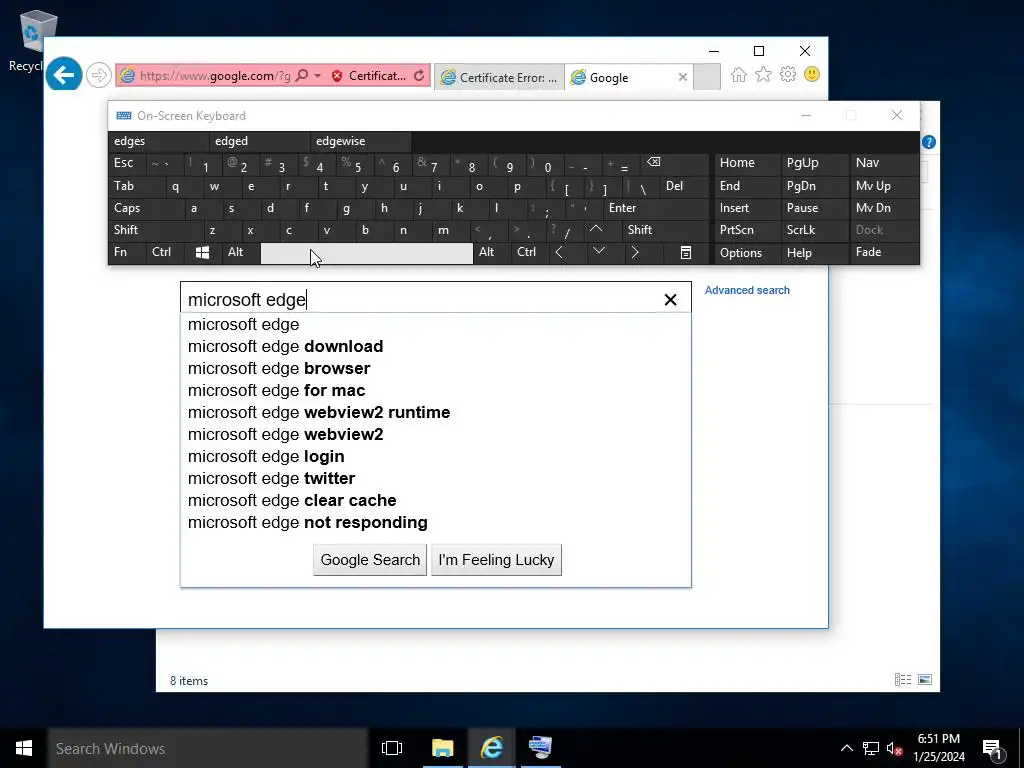Viewport: 1024px width, 768px height.
Task: Click the smiley feedback icon
Action: 812,74
